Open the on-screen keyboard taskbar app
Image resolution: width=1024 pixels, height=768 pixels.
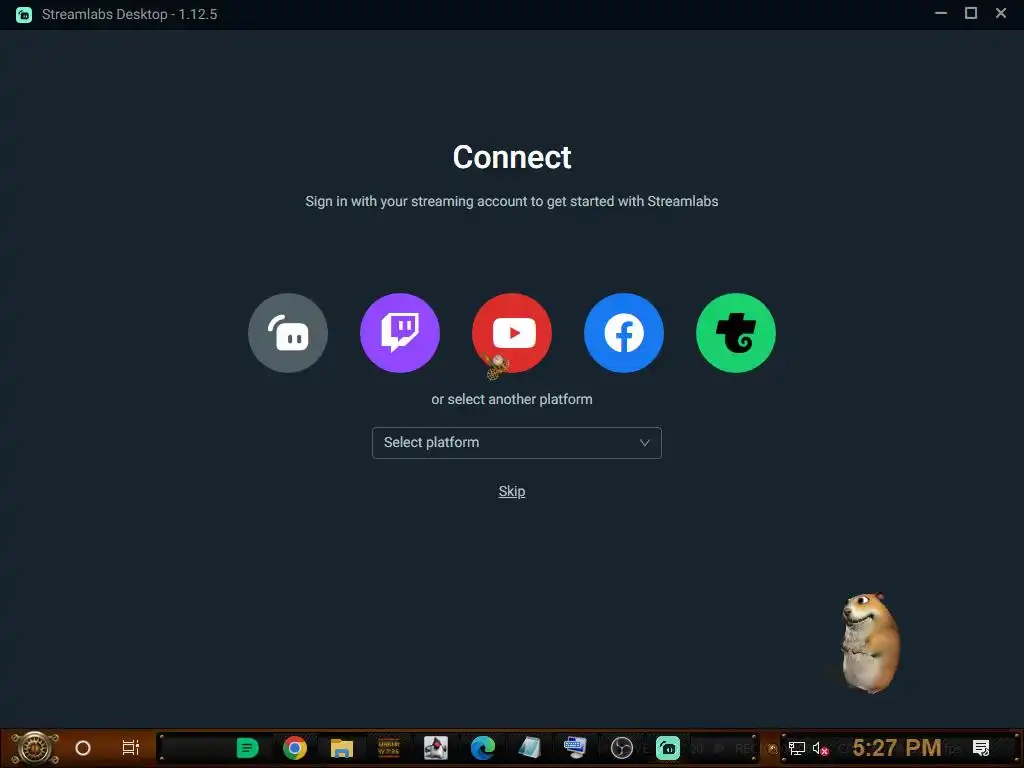pyautogui.click(x=575, y=748)
